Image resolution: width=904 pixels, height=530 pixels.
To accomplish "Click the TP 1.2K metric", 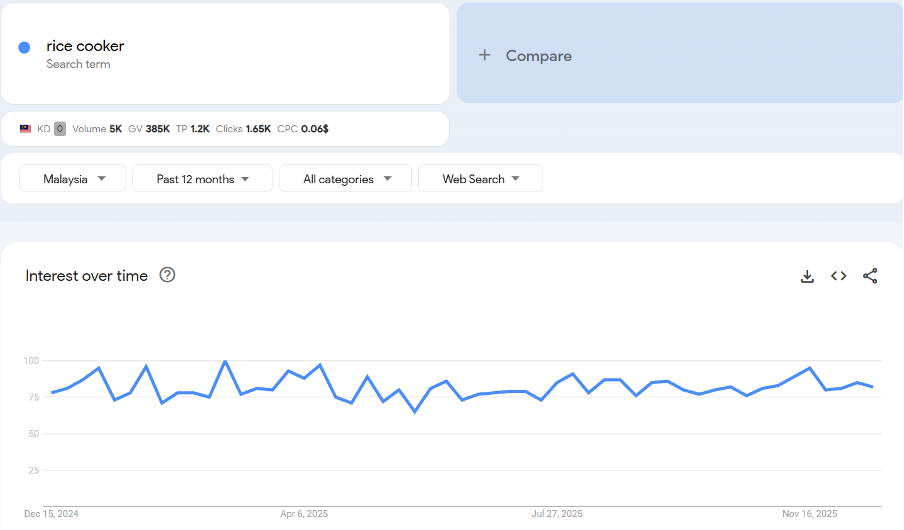I will tap(193, 129).
